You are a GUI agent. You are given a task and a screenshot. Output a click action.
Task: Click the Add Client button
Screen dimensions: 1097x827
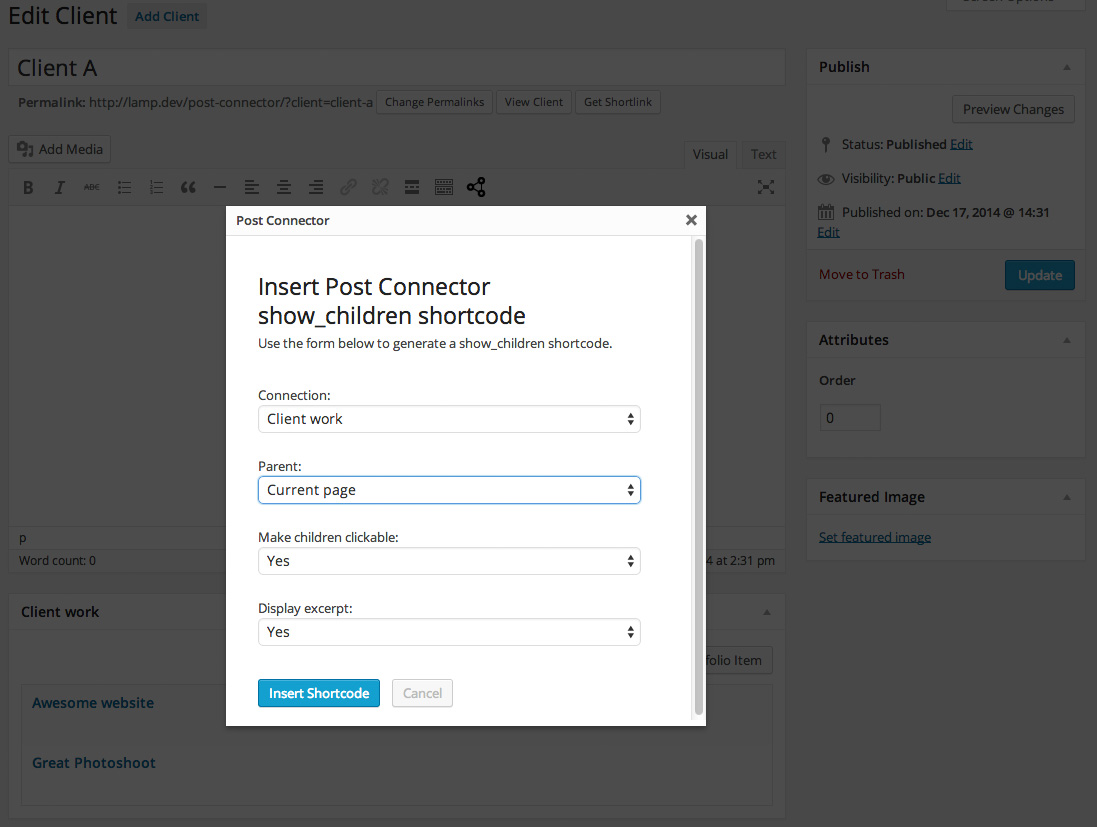click(x=167, y=16)
